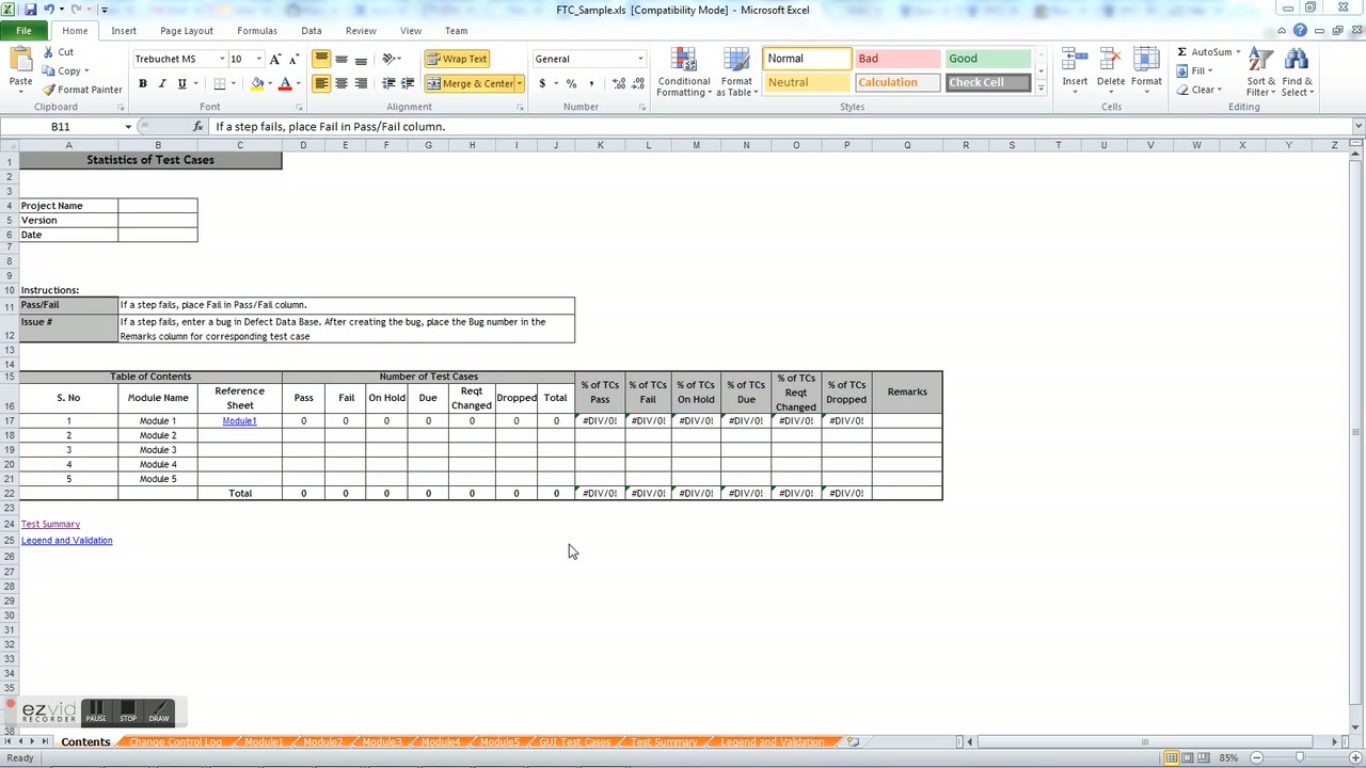Adjust the zoom level slider
The width and height of the screenshot is (1366, 768).
click(x=1299, y=758)
